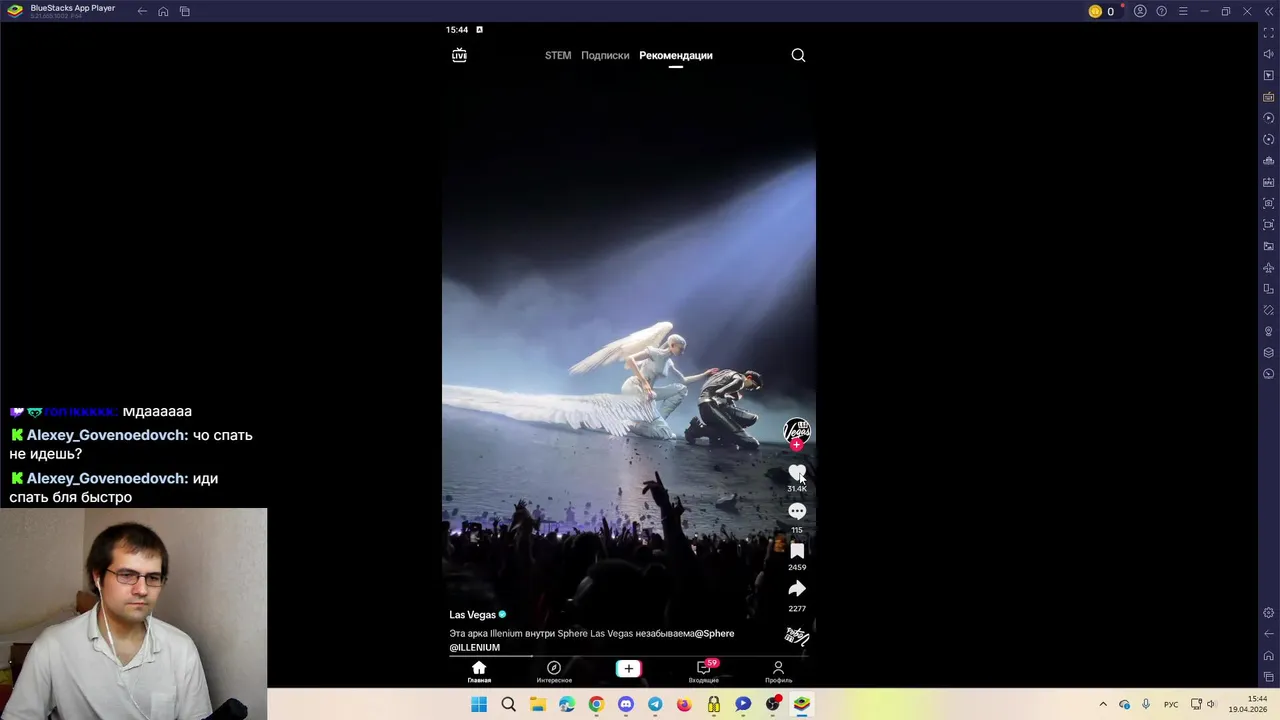This screenshot has height=720, width=1280.
Task: Show hidden system tray icons
Action: 1103,704
